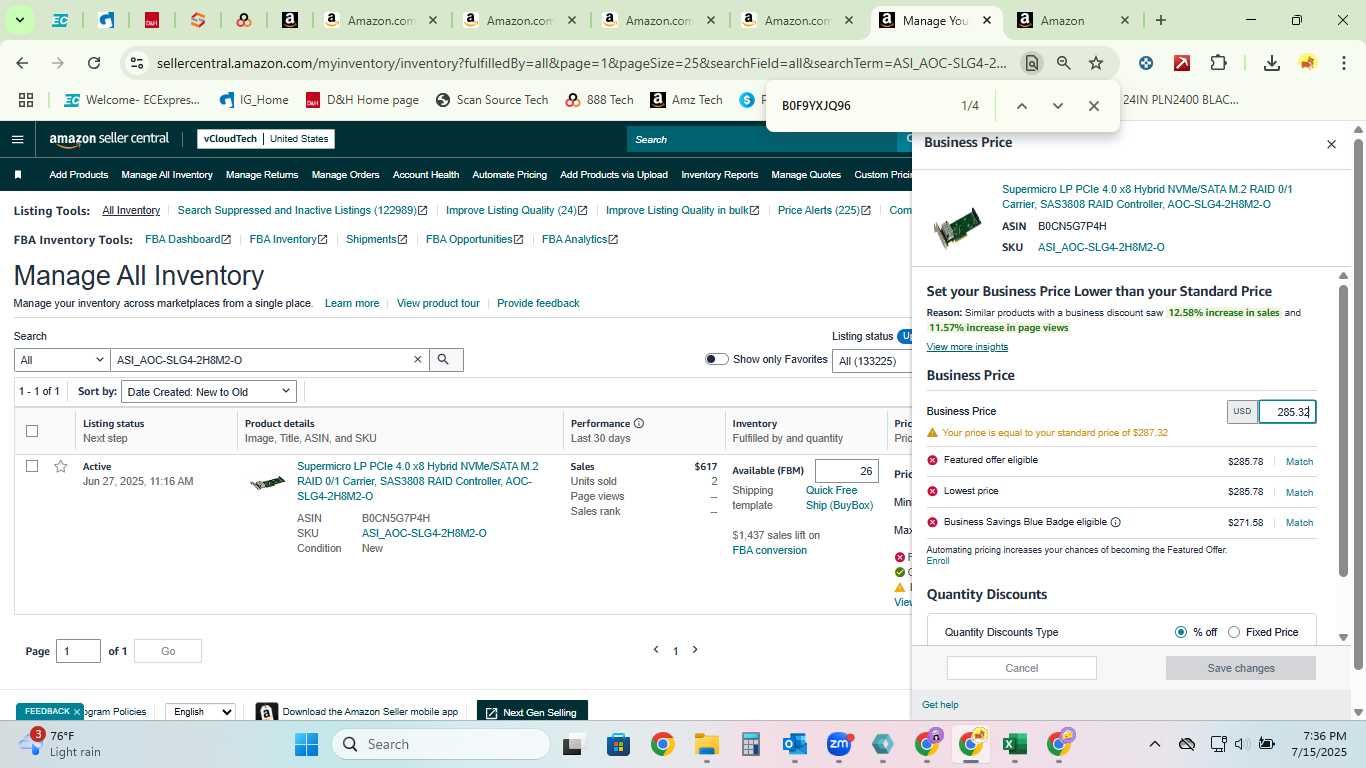The width and height of the screenshot is (1366, 768).
Task: Click Cancel in Business Price panel
Action: (1022, 668)
